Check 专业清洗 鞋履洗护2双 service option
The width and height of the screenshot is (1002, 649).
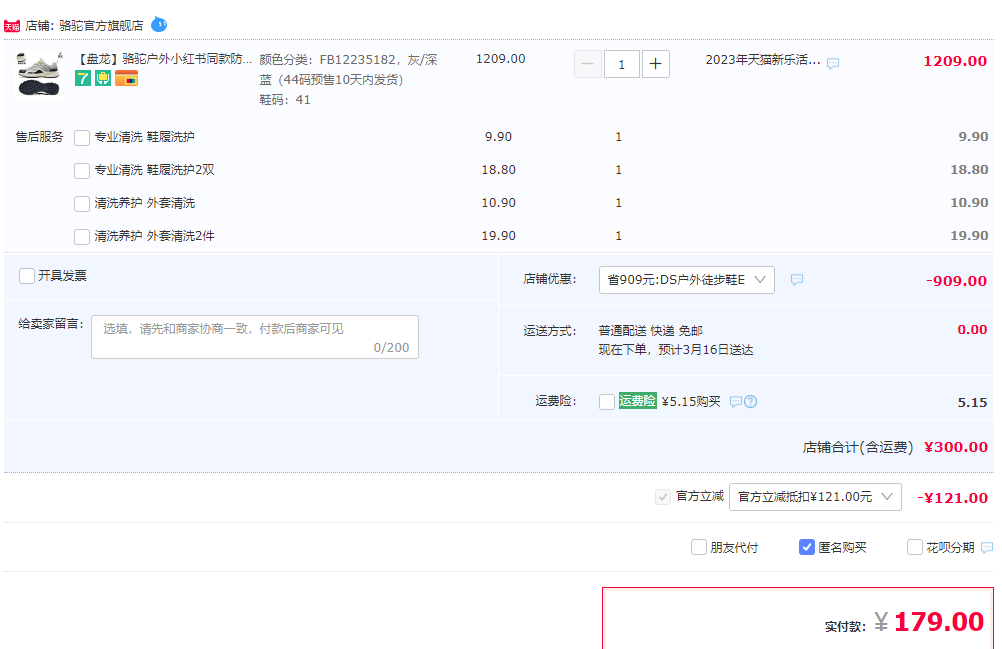(82, 171)
